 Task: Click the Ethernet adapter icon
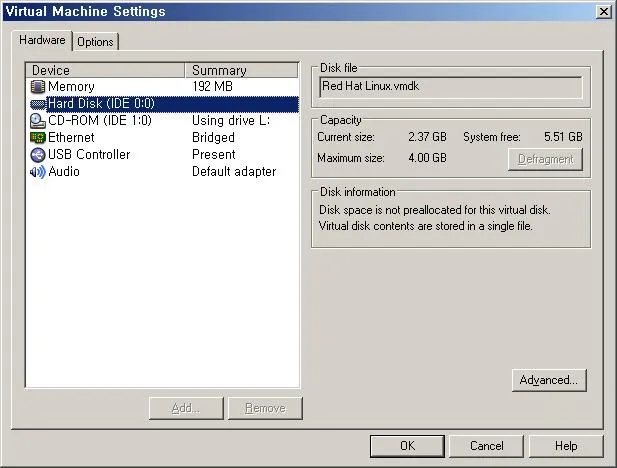point(38,138)
